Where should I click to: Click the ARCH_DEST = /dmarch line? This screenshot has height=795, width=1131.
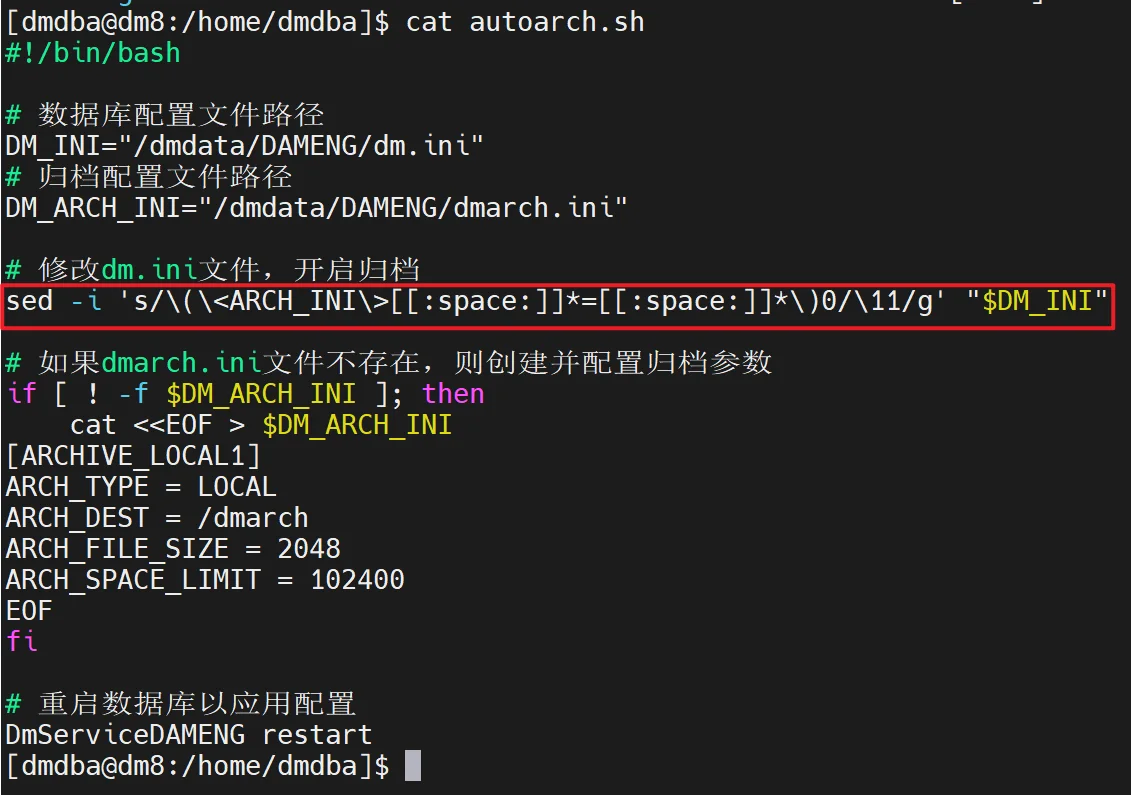(157, 517)
